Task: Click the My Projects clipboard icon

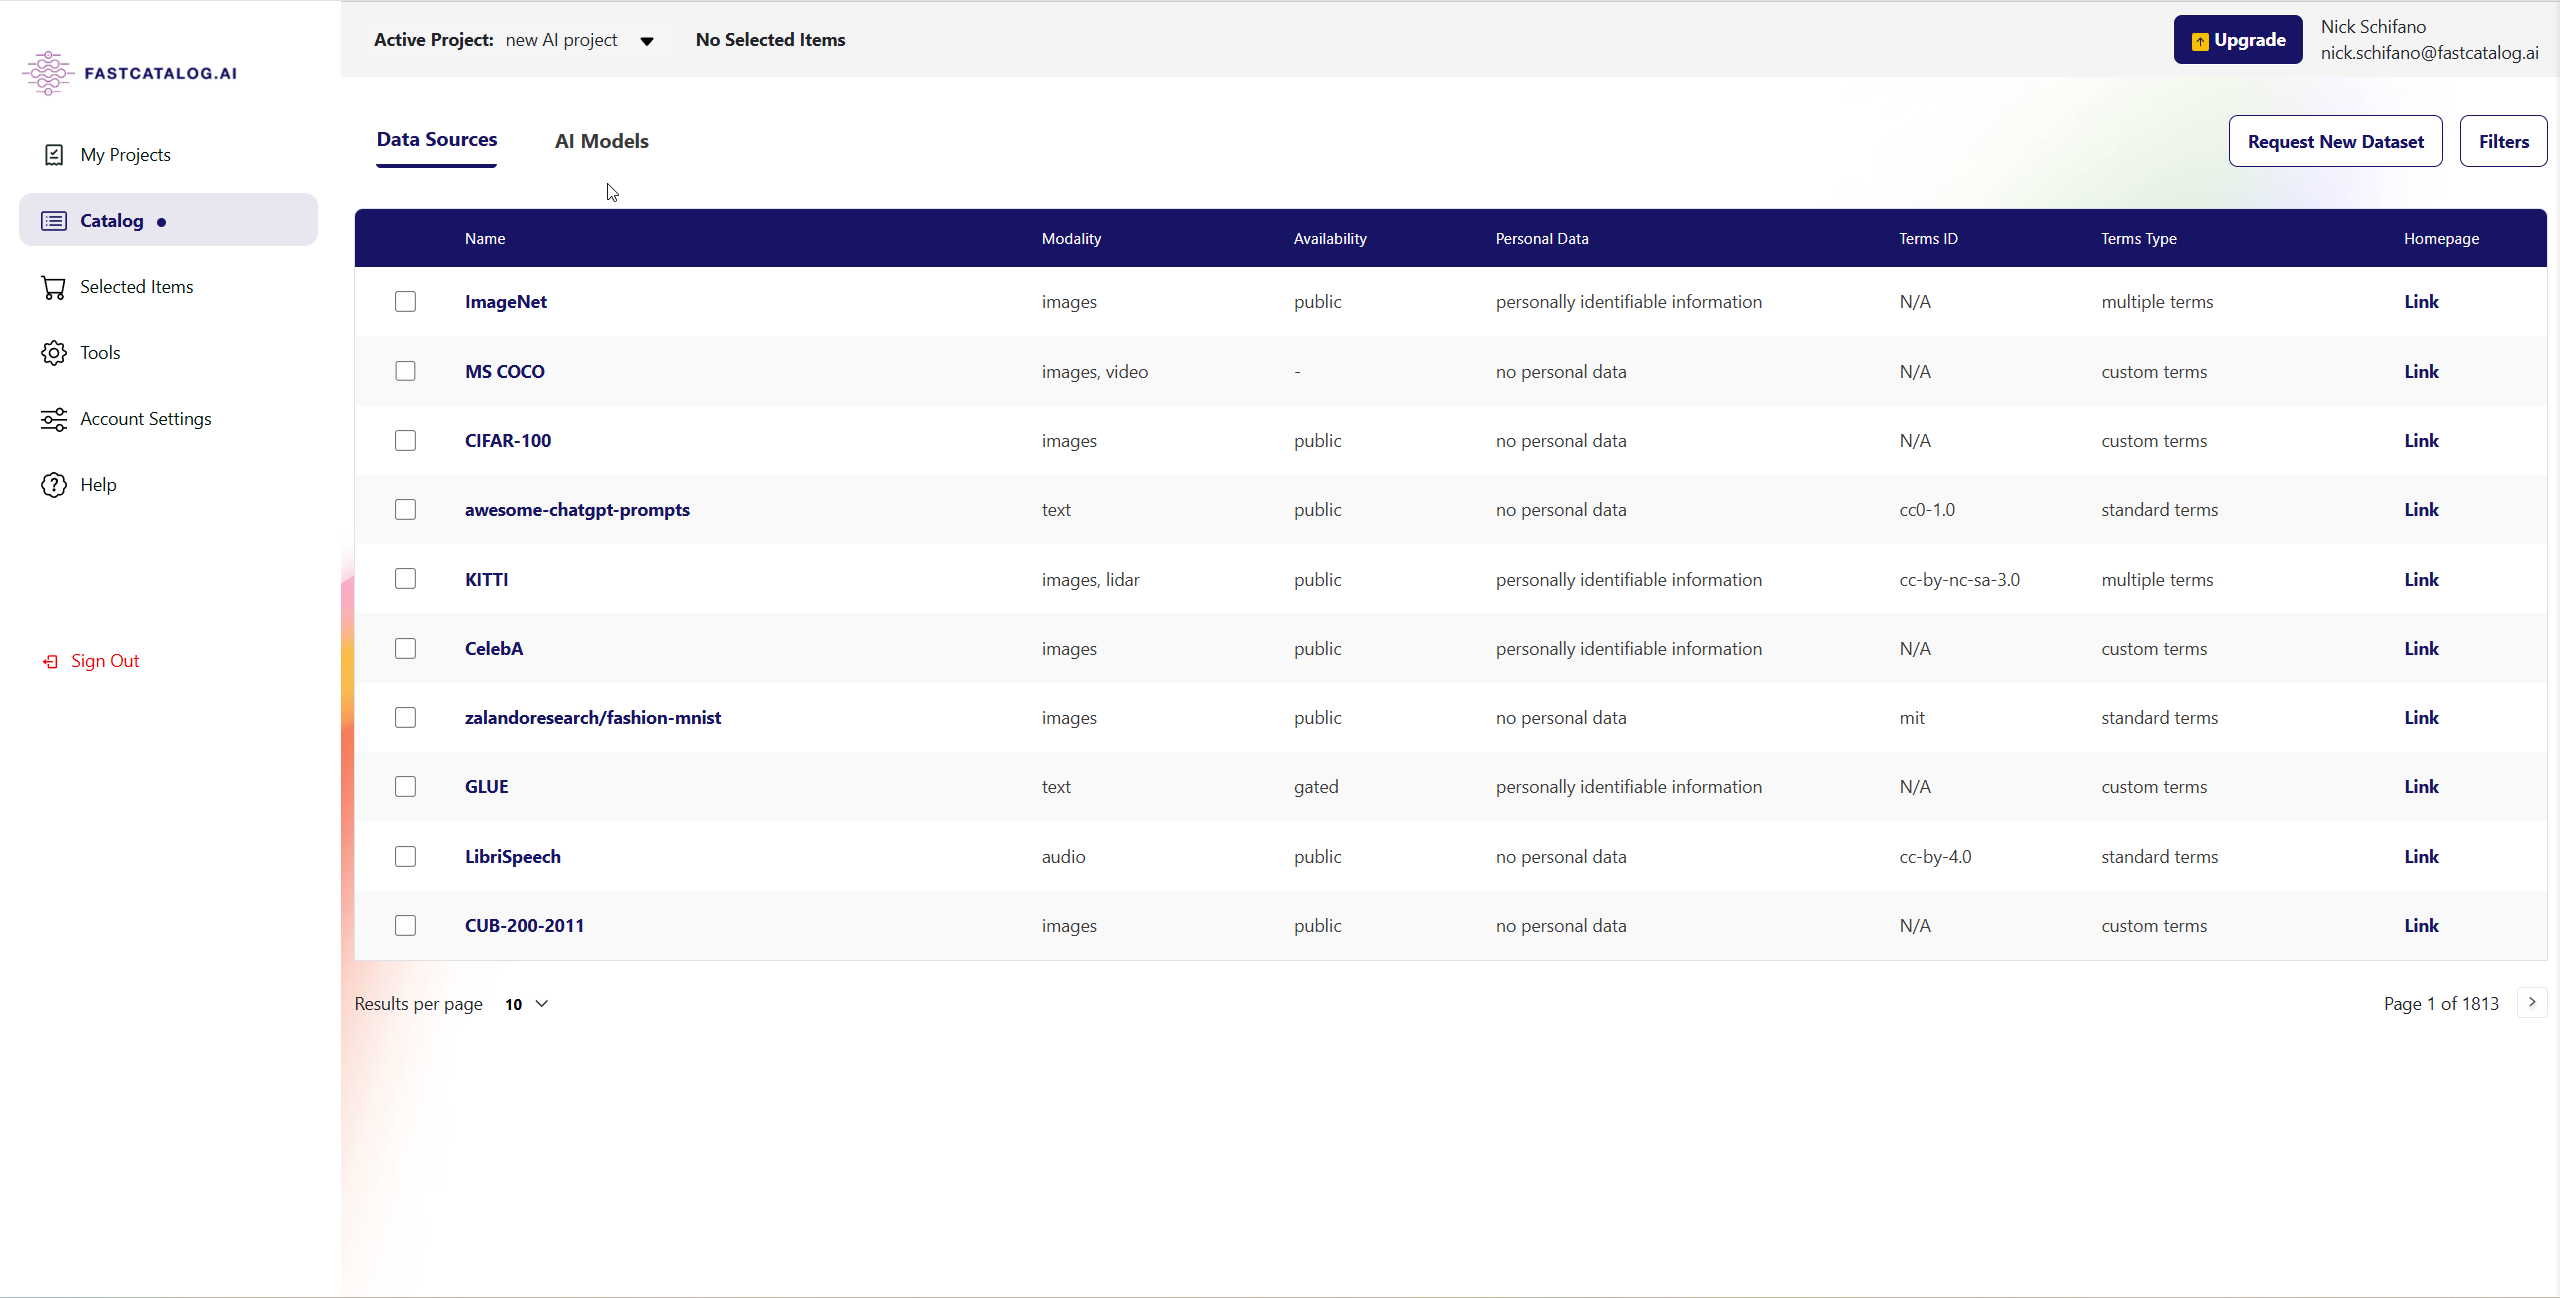Action: [54, 155]
